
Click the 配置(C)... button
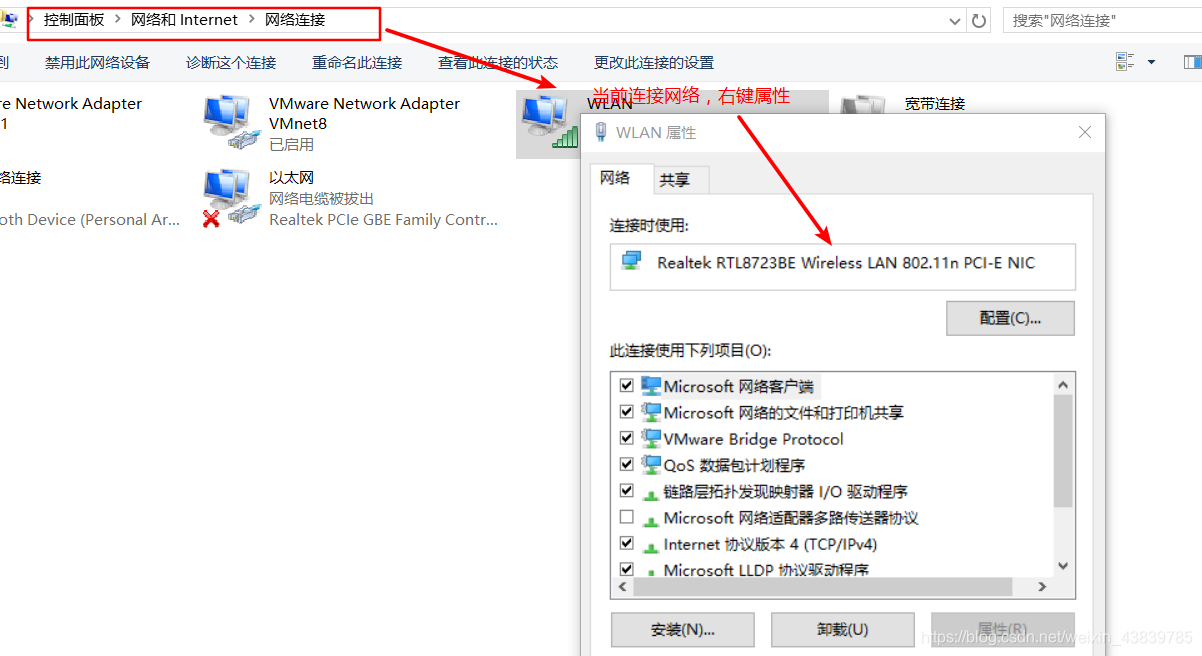[x=1010, y=318]
